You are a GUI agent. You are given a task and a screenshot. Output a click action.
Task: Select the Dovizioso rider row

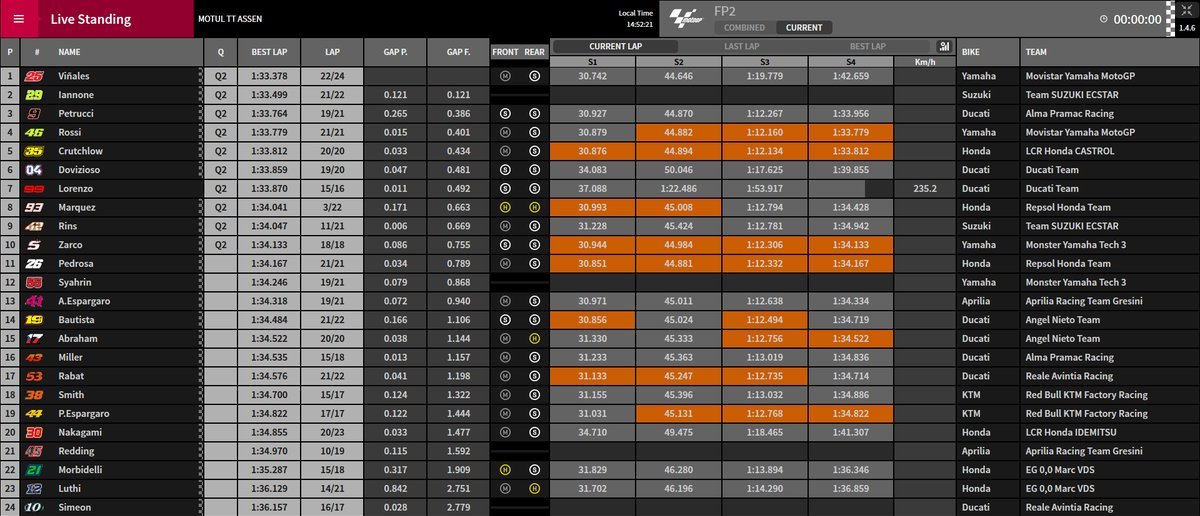(x=100, y=170)
